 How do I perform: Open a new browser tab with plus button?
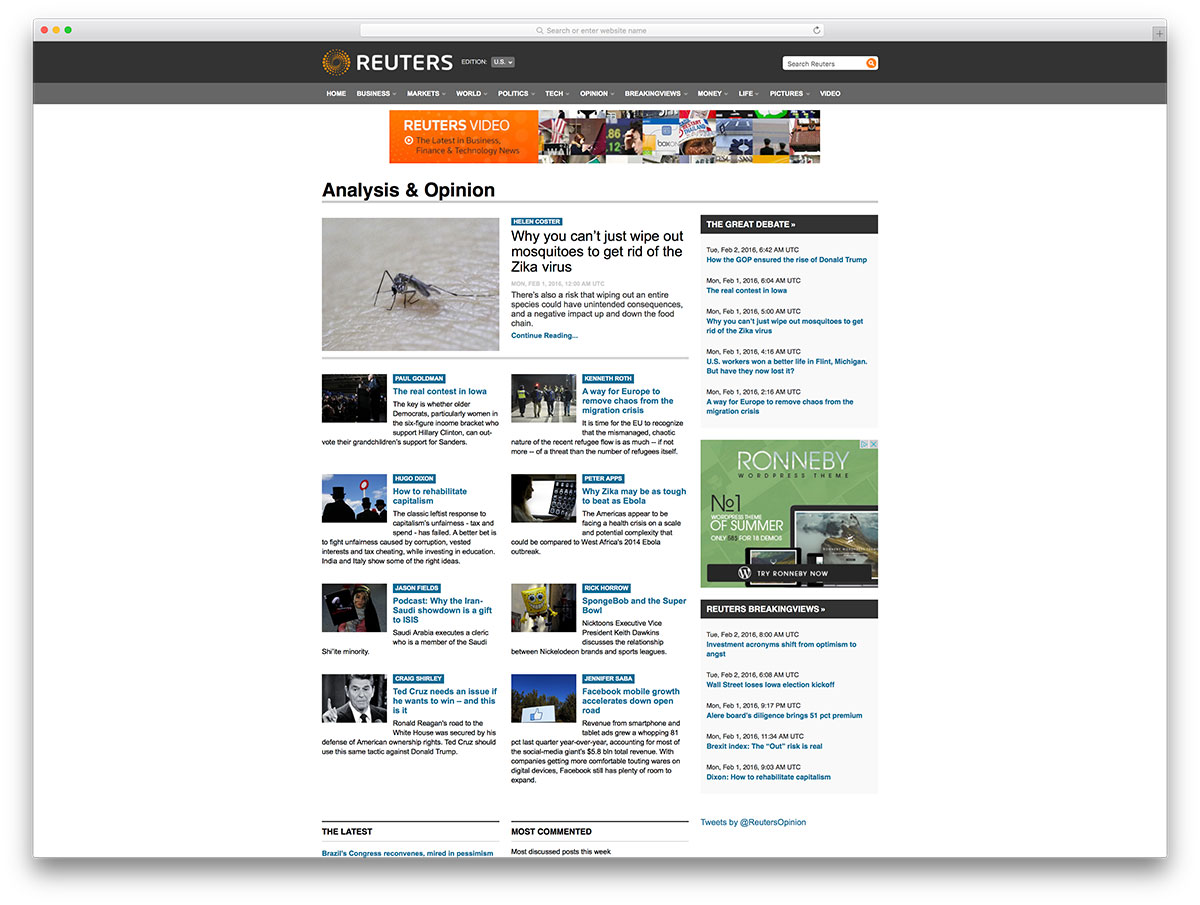tap(1159, 33)
